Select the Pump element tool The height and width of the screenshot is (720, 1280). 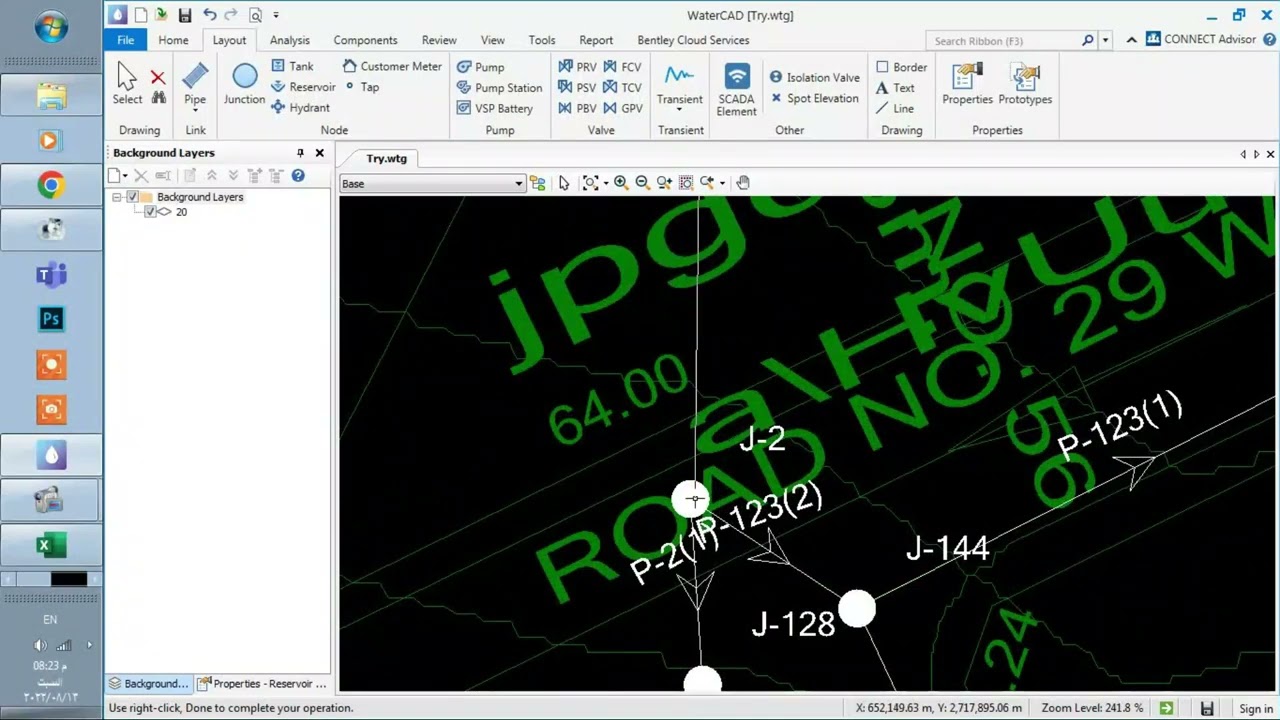[481, 67]
